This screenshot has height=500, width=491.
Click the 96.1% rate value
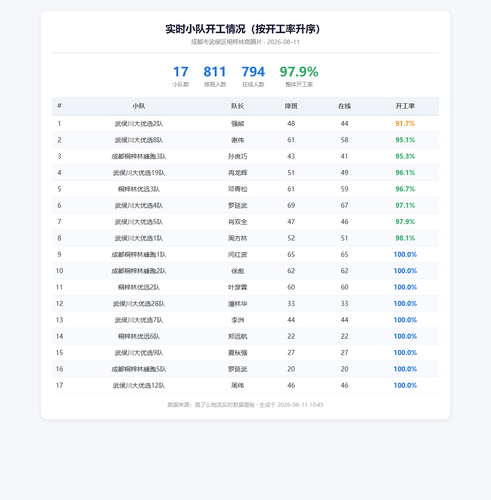tap(405, 173)
